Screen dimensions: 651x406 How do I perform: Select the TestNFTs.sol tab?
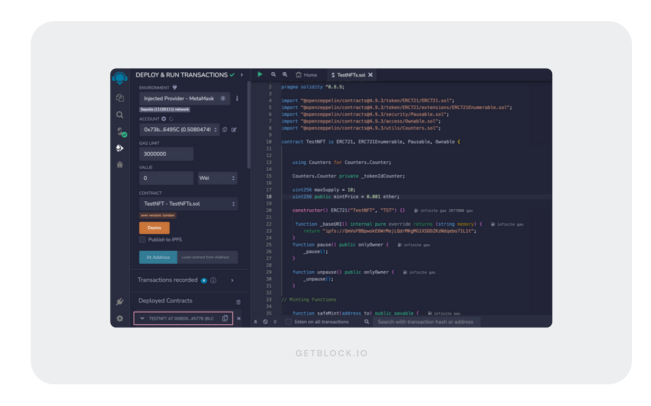[x=348, y=75]
